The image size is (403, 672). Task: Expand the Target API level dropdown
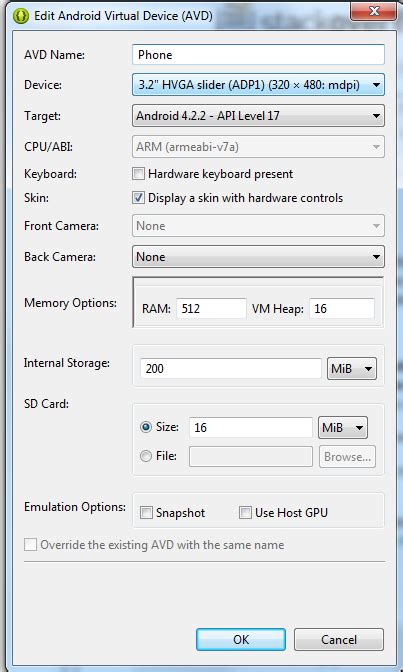pyautogui.click(x=259, y=115)
